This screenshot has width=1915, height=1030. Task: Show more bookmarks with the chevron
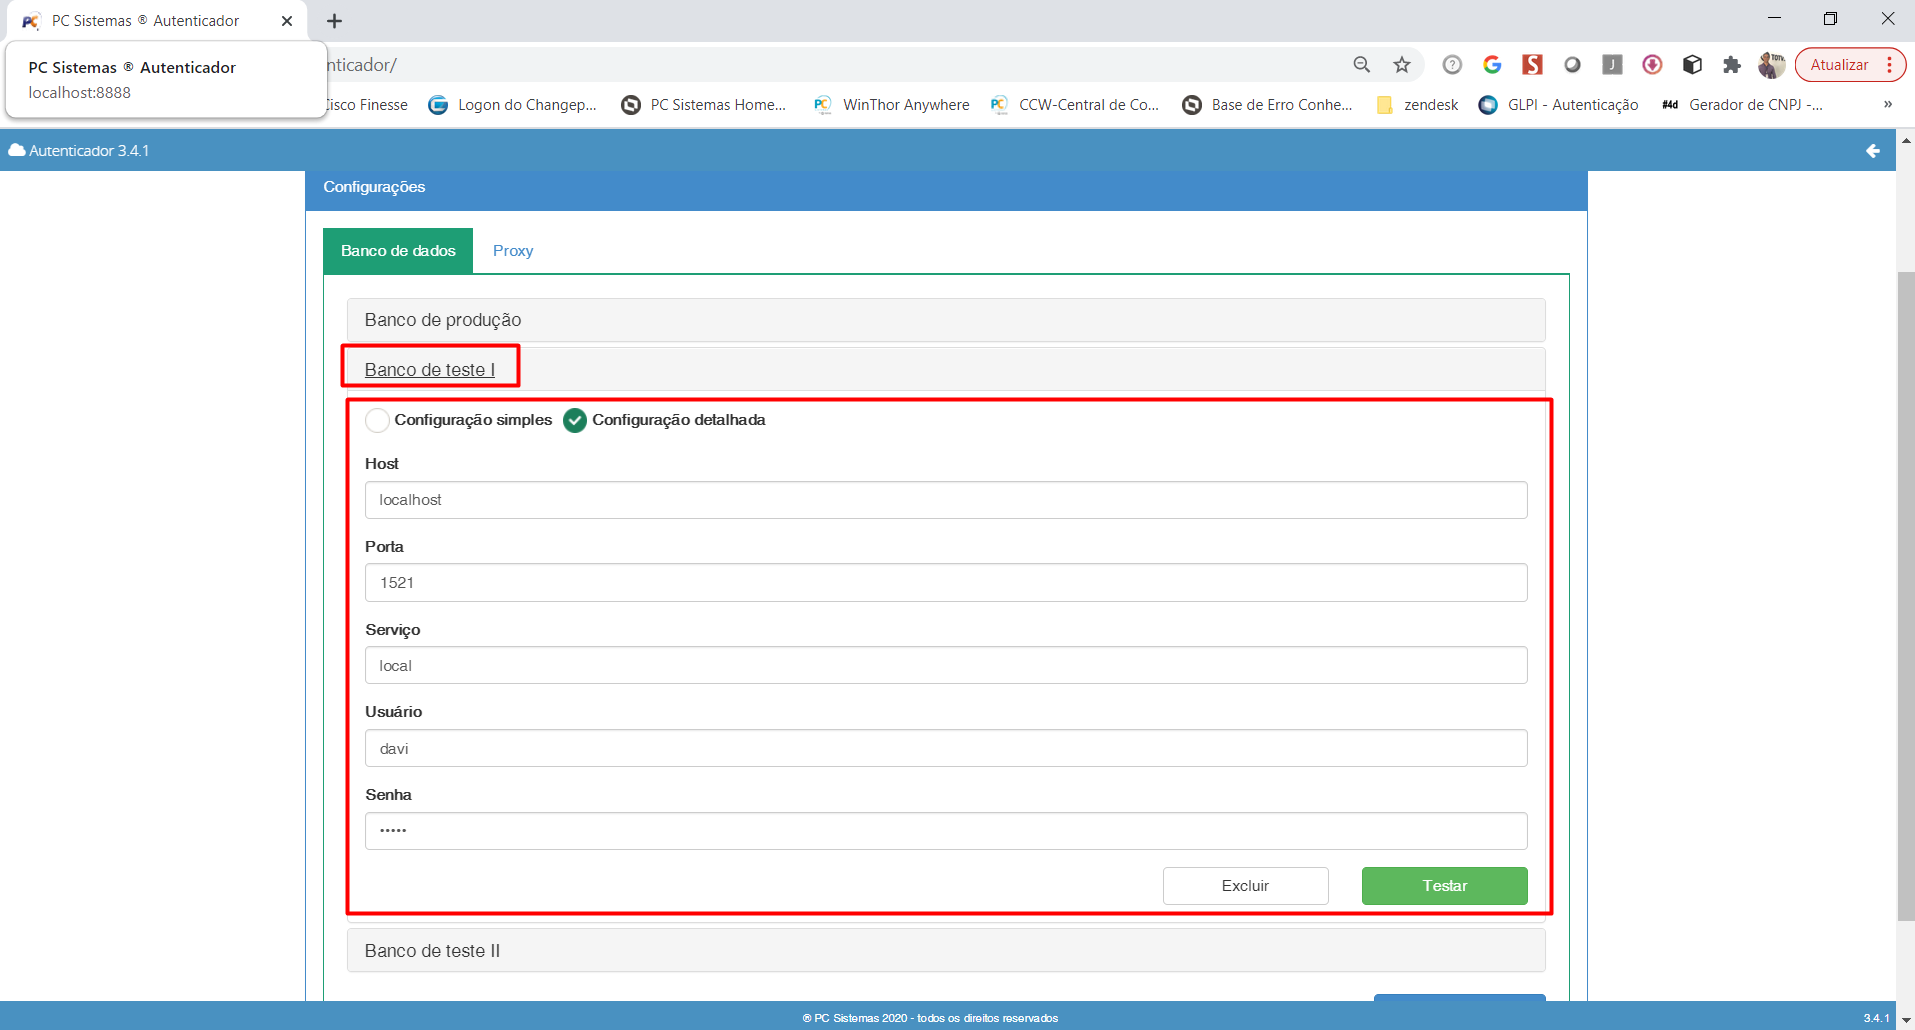point(1887,105)
